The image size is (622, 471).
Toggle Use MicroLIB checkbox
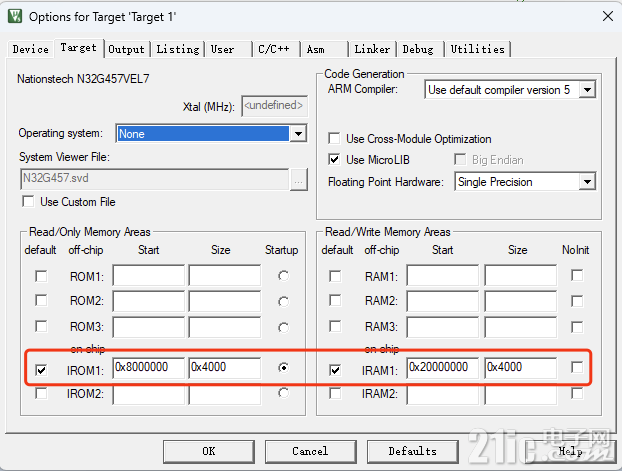tap(334, 160)
